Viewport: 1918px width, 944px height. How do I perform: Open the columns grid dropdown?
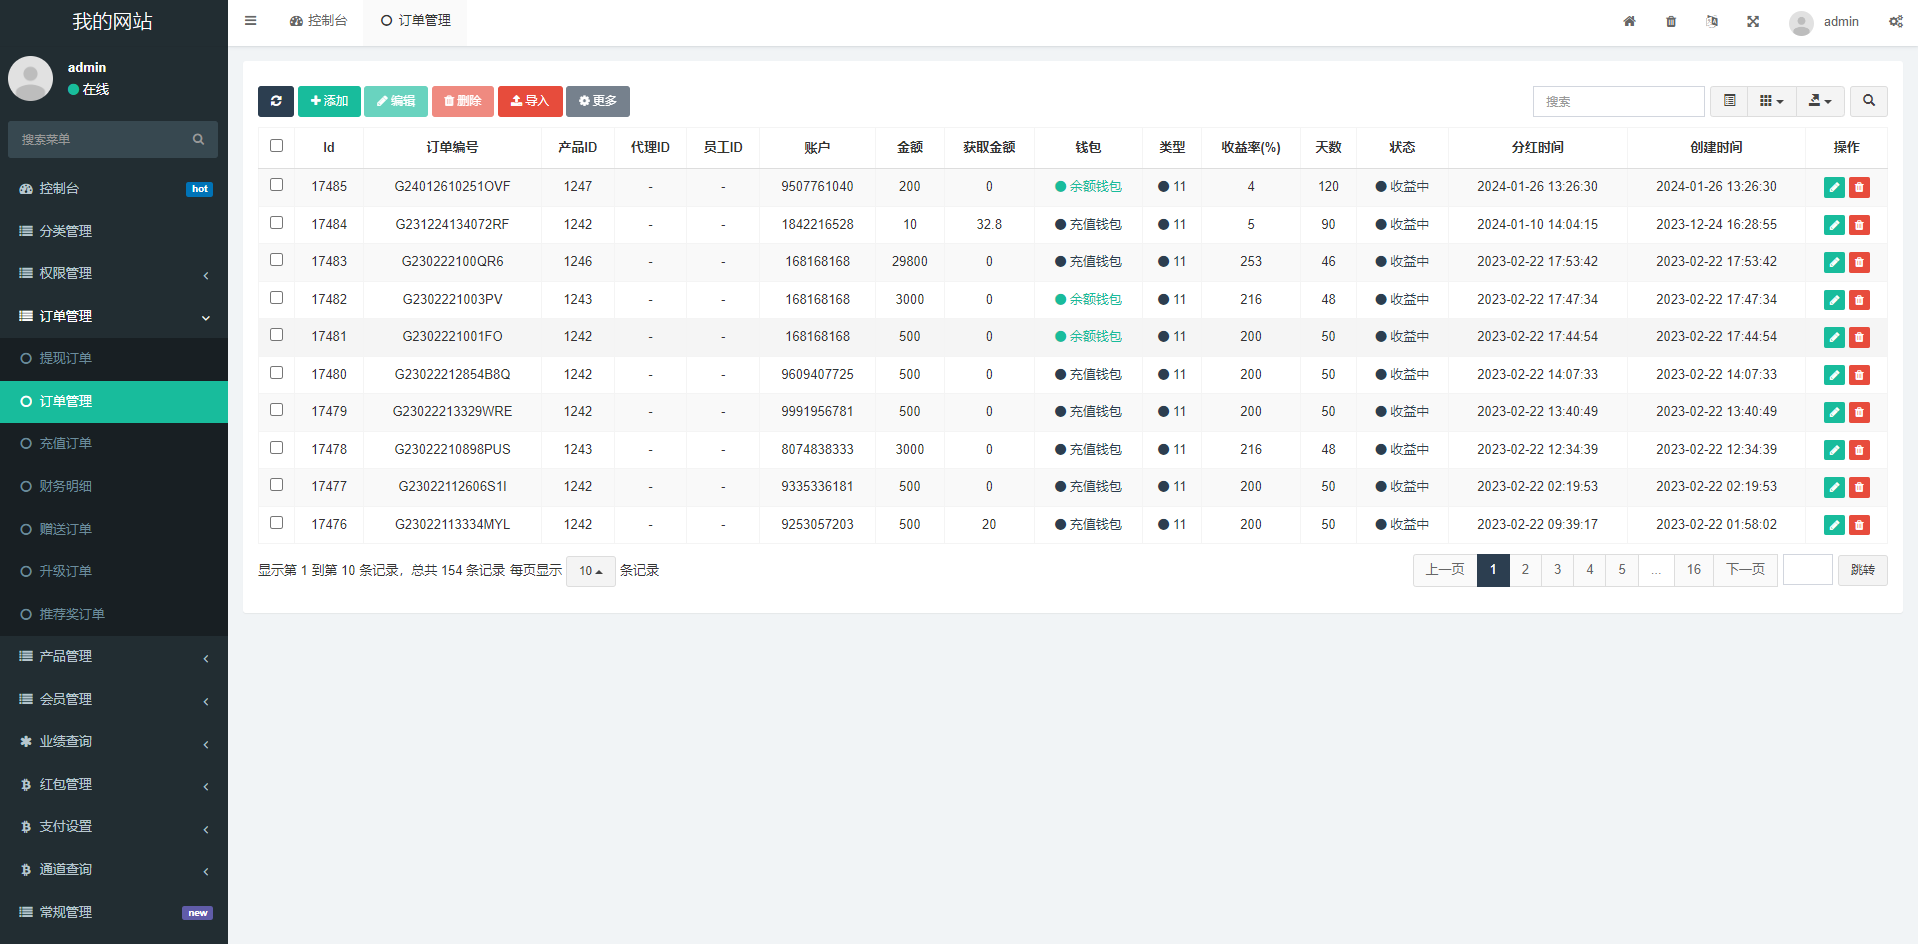1771,101
